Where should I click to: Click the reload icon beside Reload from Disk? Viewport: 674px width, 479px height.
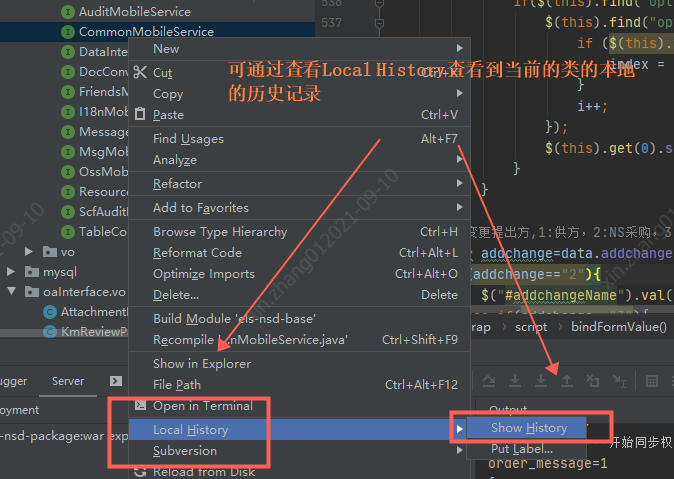point(140,472)
